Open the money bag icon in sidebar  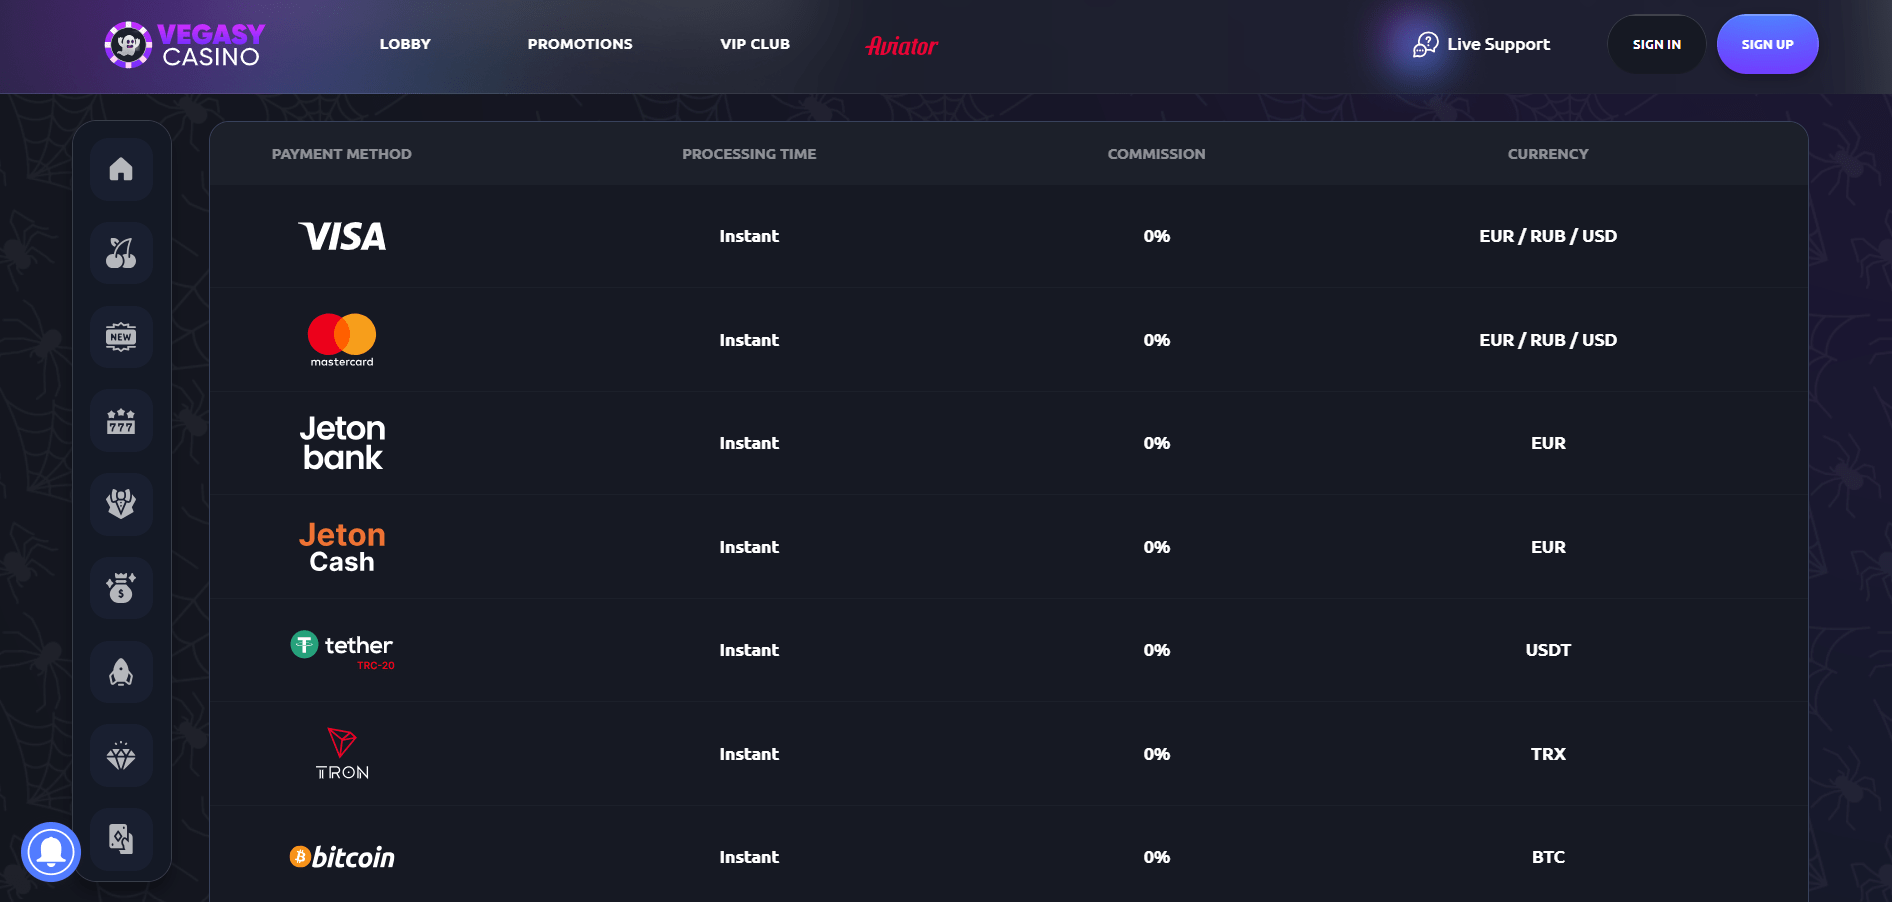[121, 588]
